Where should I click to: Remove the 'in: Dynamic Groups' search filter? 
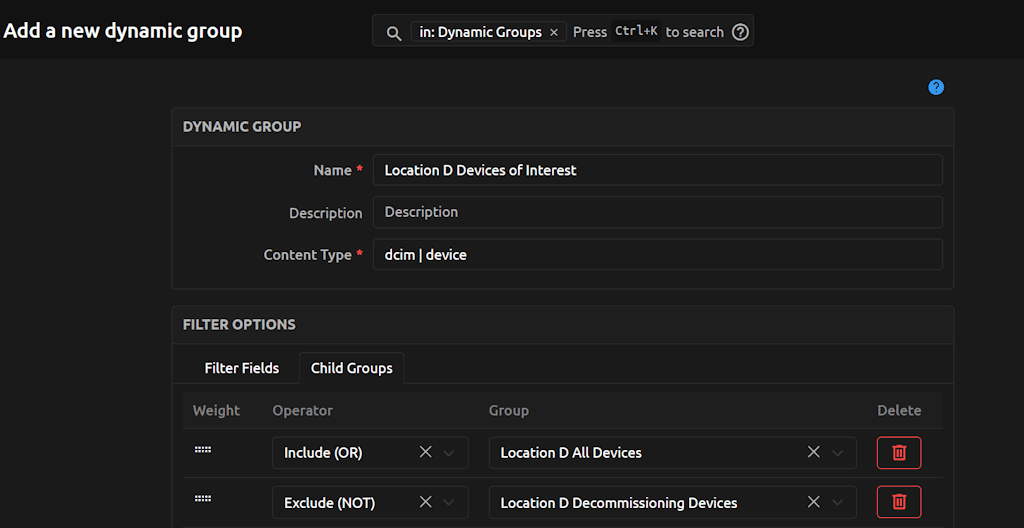pyautogui.click(x=554, y=32)
